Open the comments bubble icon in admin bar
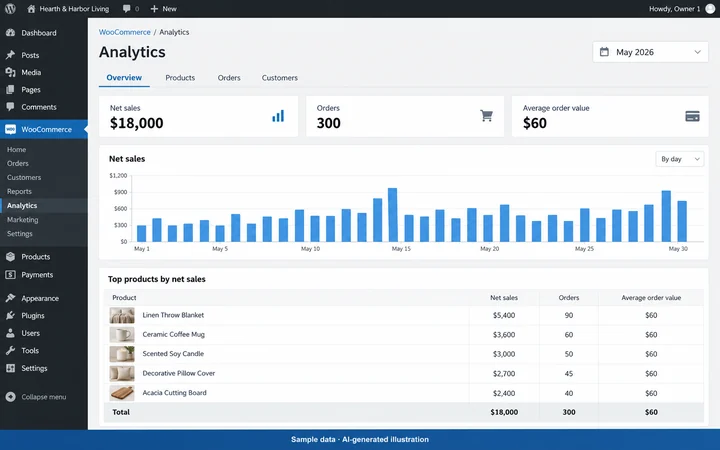720x450 pixels. click(127, 9)
